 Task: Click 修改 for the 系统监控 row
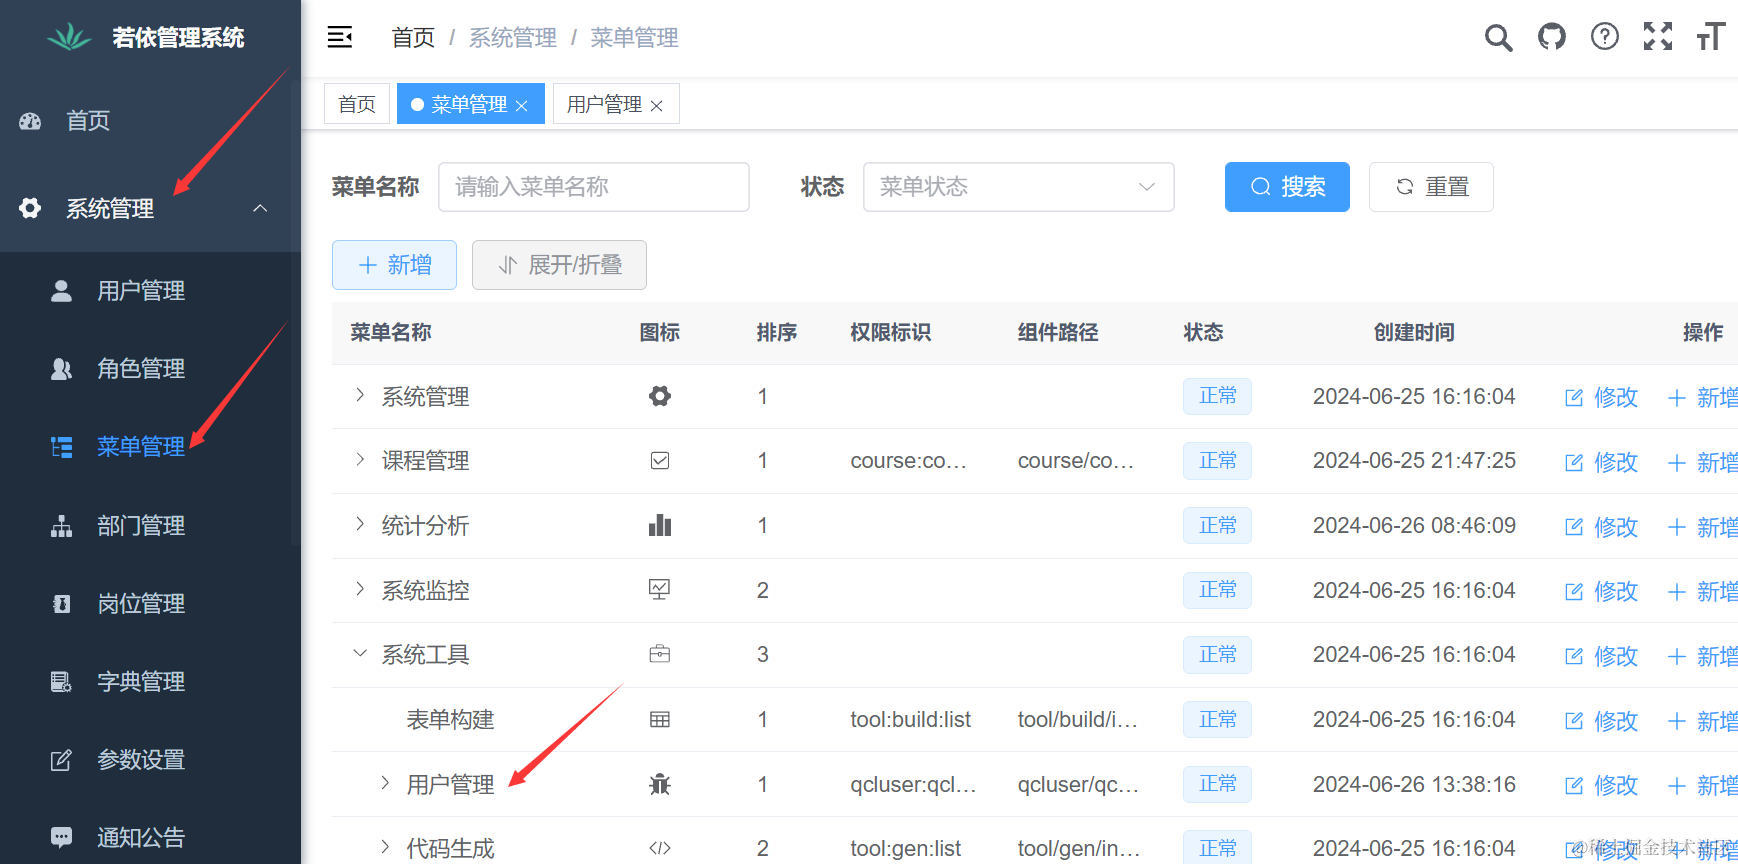(1602, 591)
